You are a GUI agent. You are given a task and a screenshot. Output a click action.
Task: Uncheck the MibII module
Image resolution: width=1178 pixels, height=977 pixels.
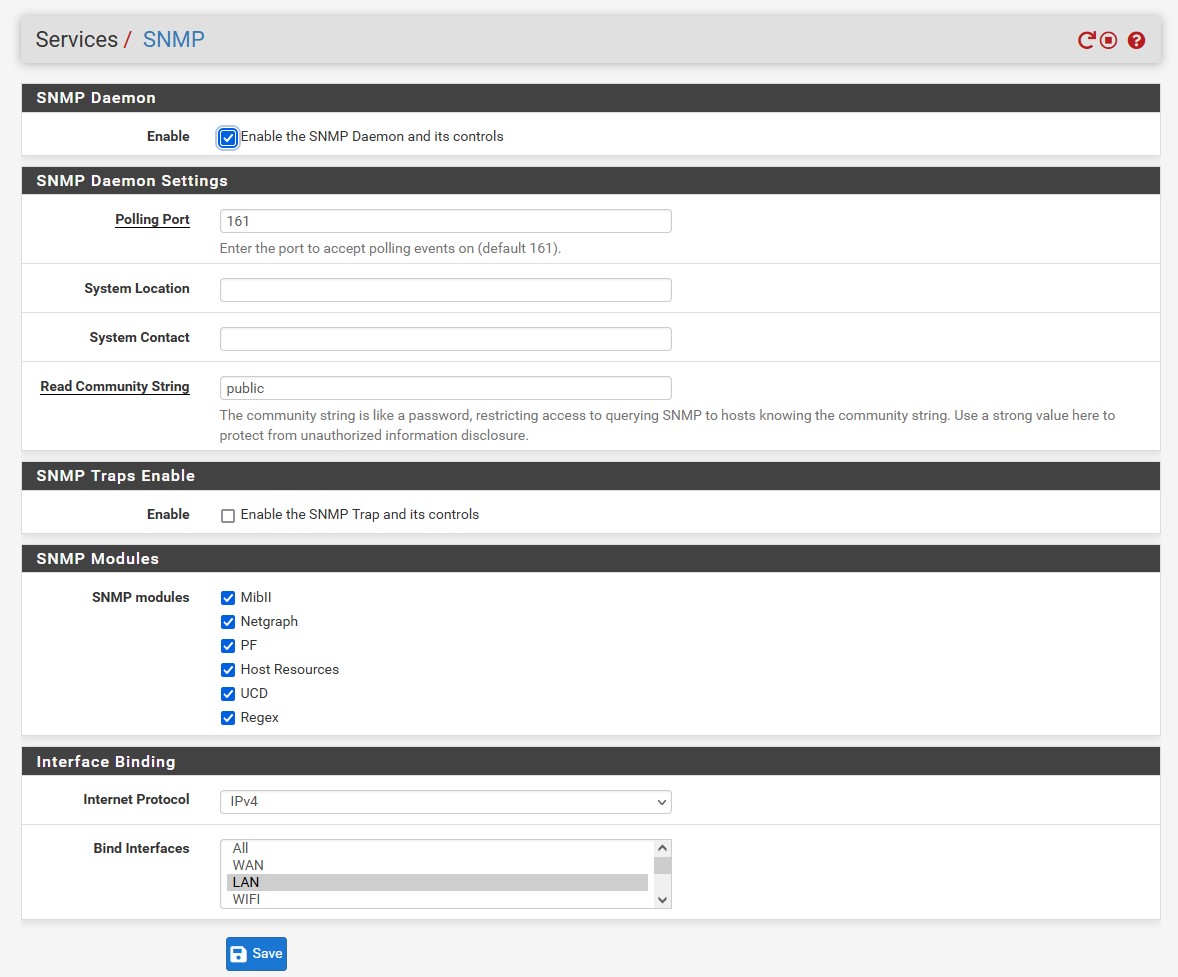click(228, 598)
